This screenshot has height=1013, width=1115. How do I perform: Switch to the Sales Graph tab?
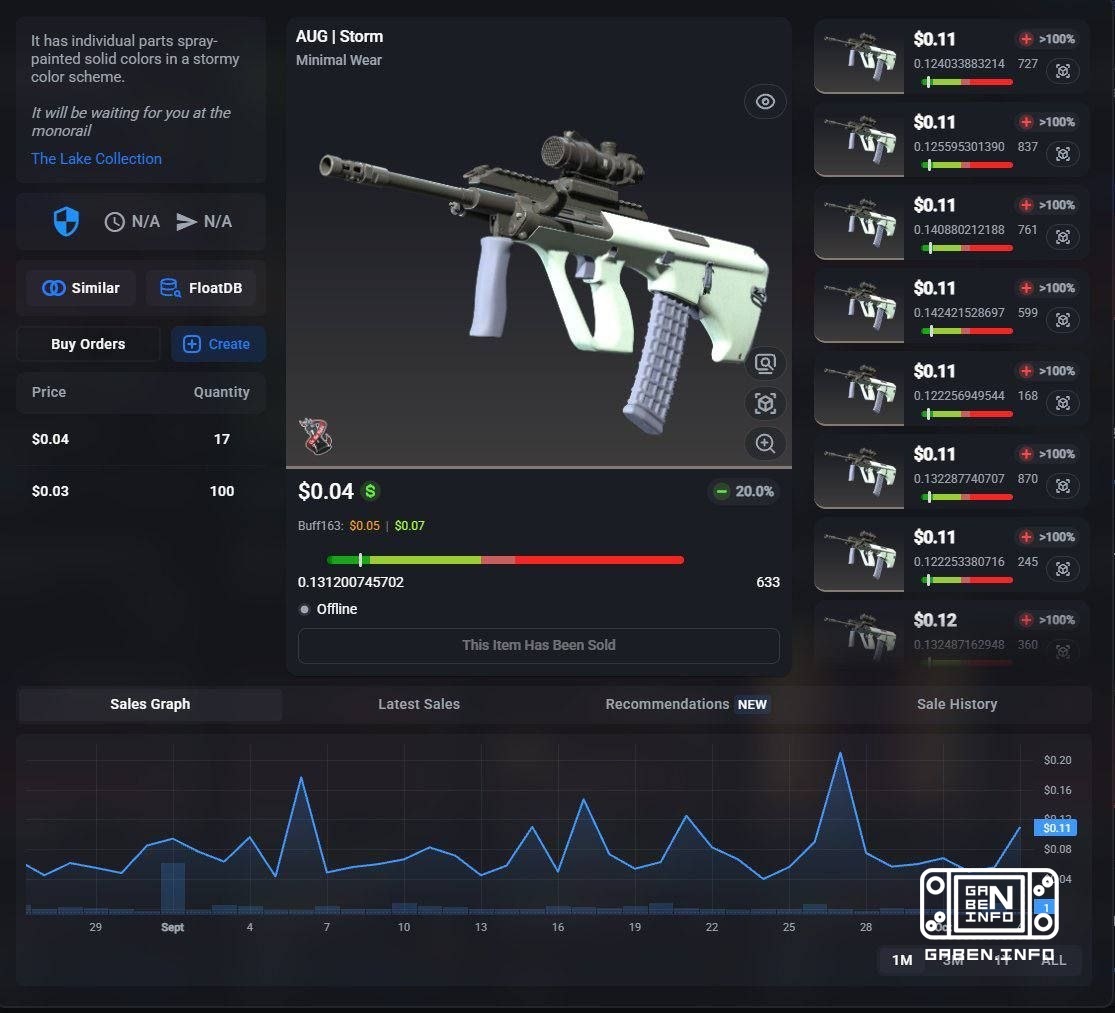pyautogui.click(x=150, y=704)
